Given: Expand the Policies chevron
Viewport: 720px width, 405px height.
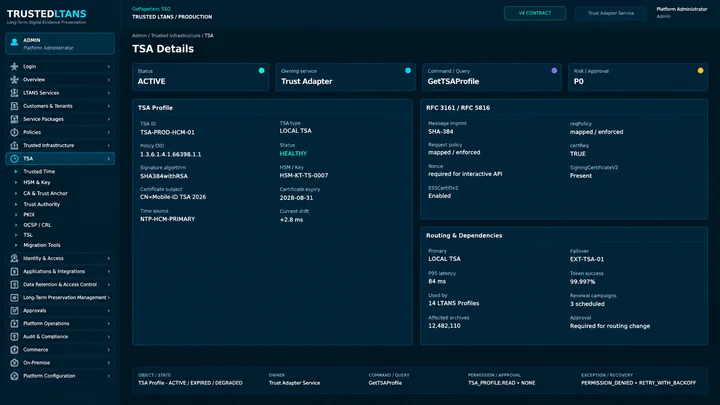Looking at the screenshot, I should [x=109, y=132].
